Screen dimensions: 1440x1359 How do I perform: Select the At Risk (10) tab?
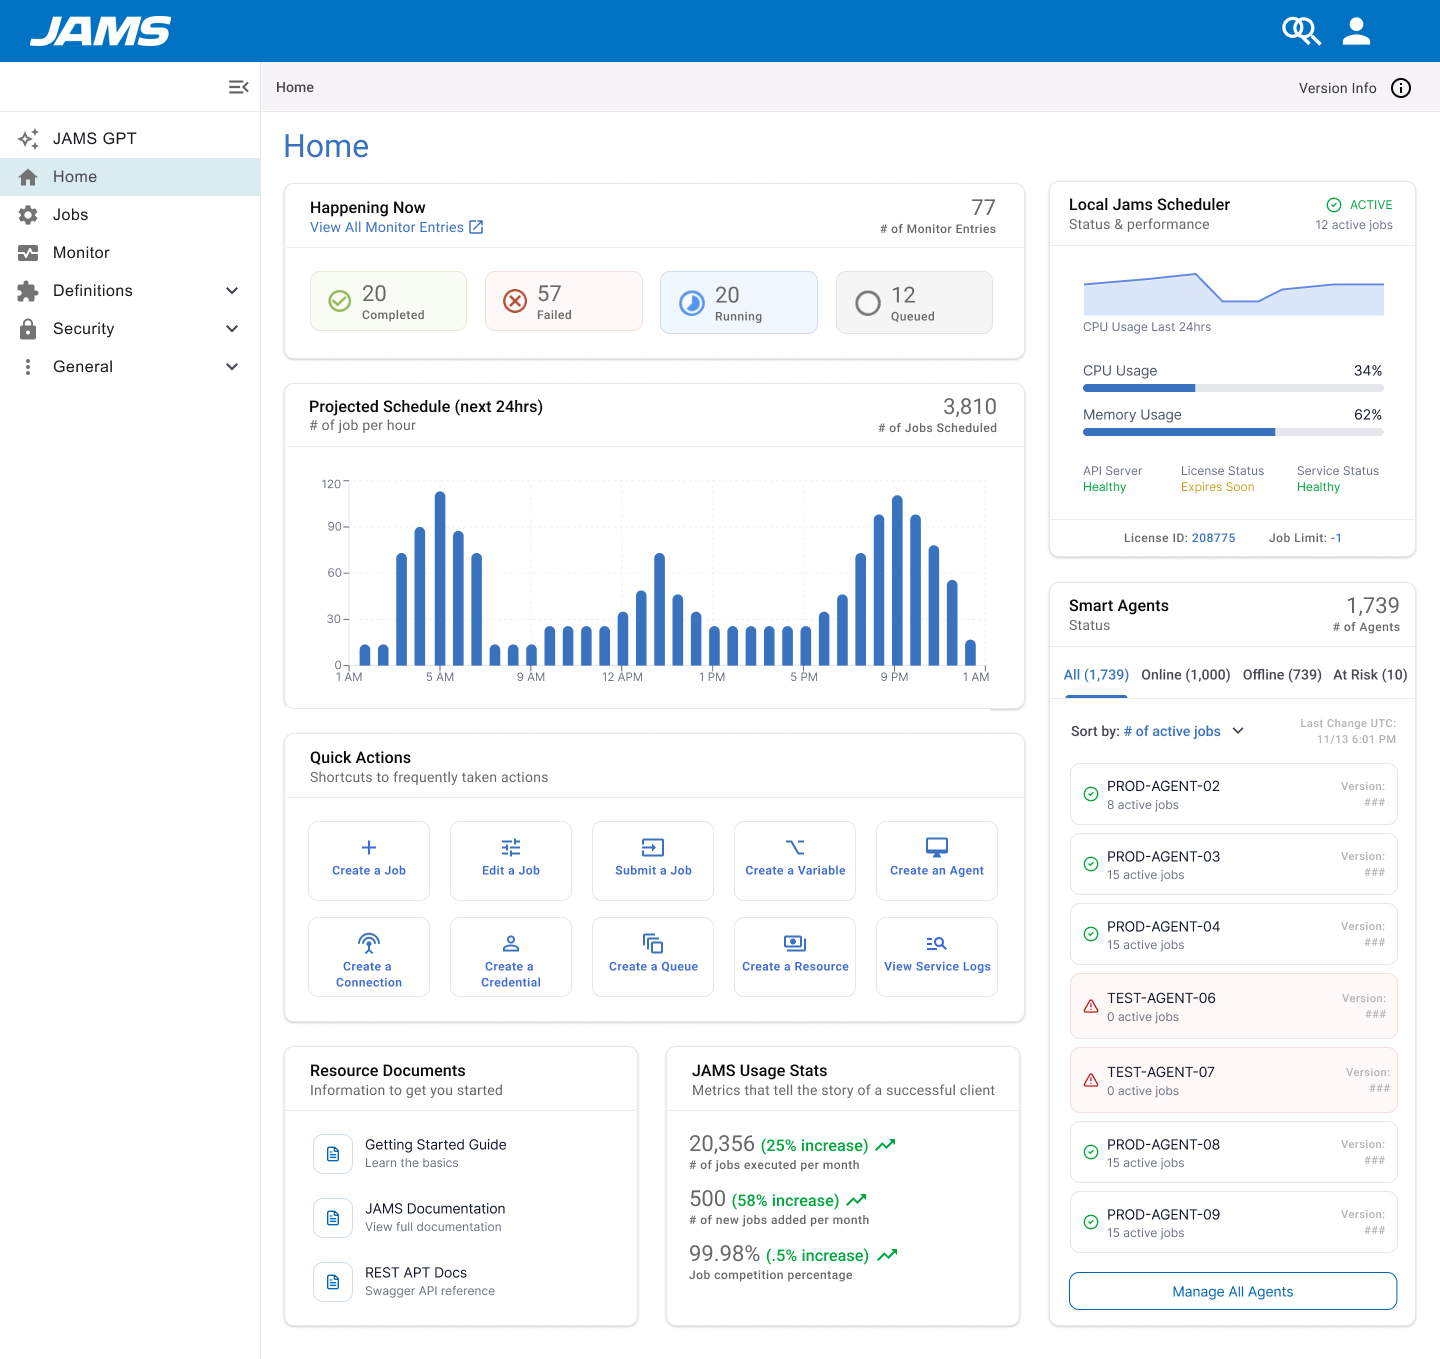click(x=1369, y=675)
